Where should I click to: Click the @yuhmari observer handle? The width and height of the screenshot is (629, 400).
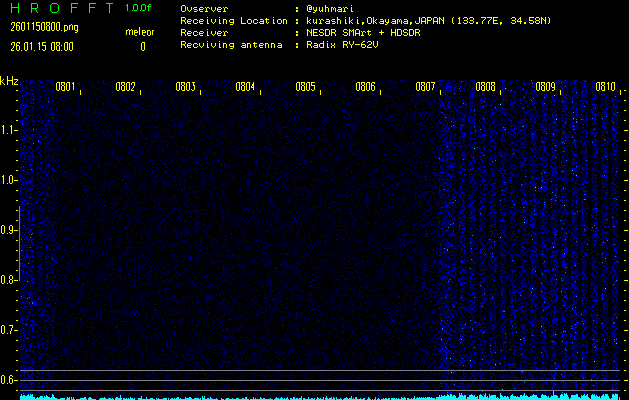click(x=333, y=8)
